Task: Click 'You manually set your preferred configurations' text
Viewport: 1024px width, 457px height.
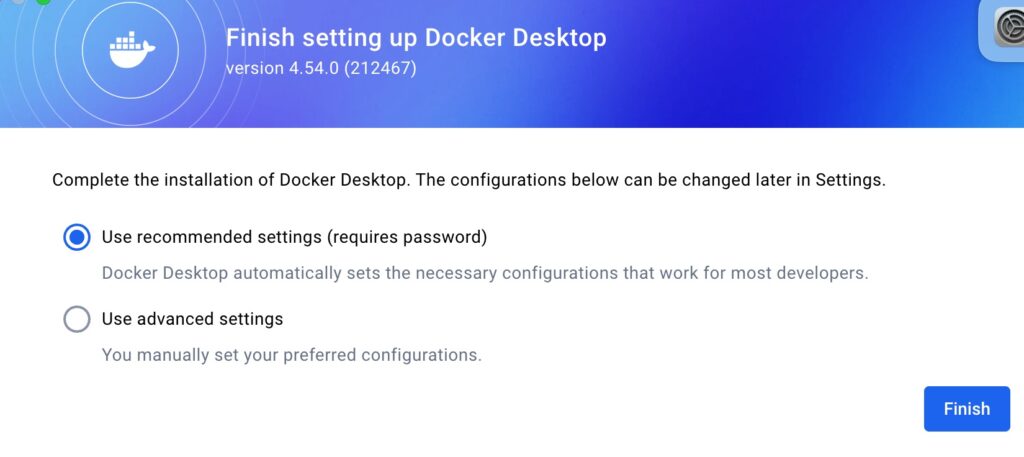Action: [x=291, y=354]
